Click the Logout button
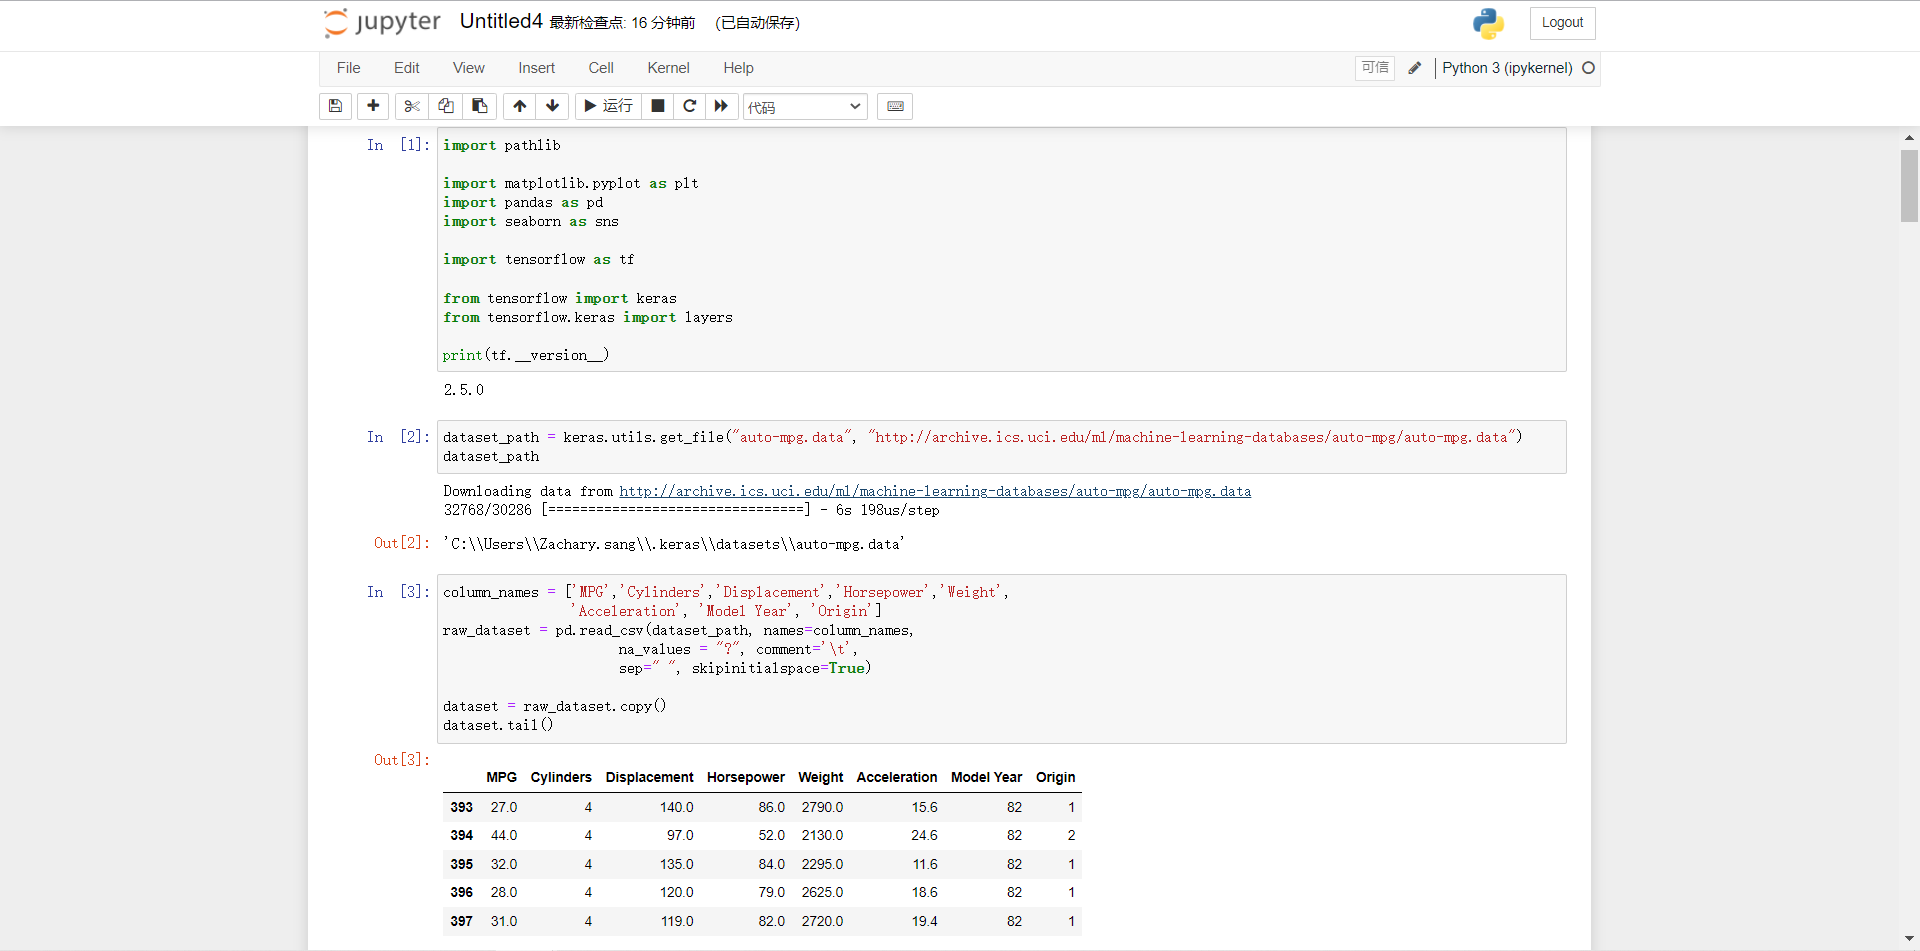 point(1562,23)
